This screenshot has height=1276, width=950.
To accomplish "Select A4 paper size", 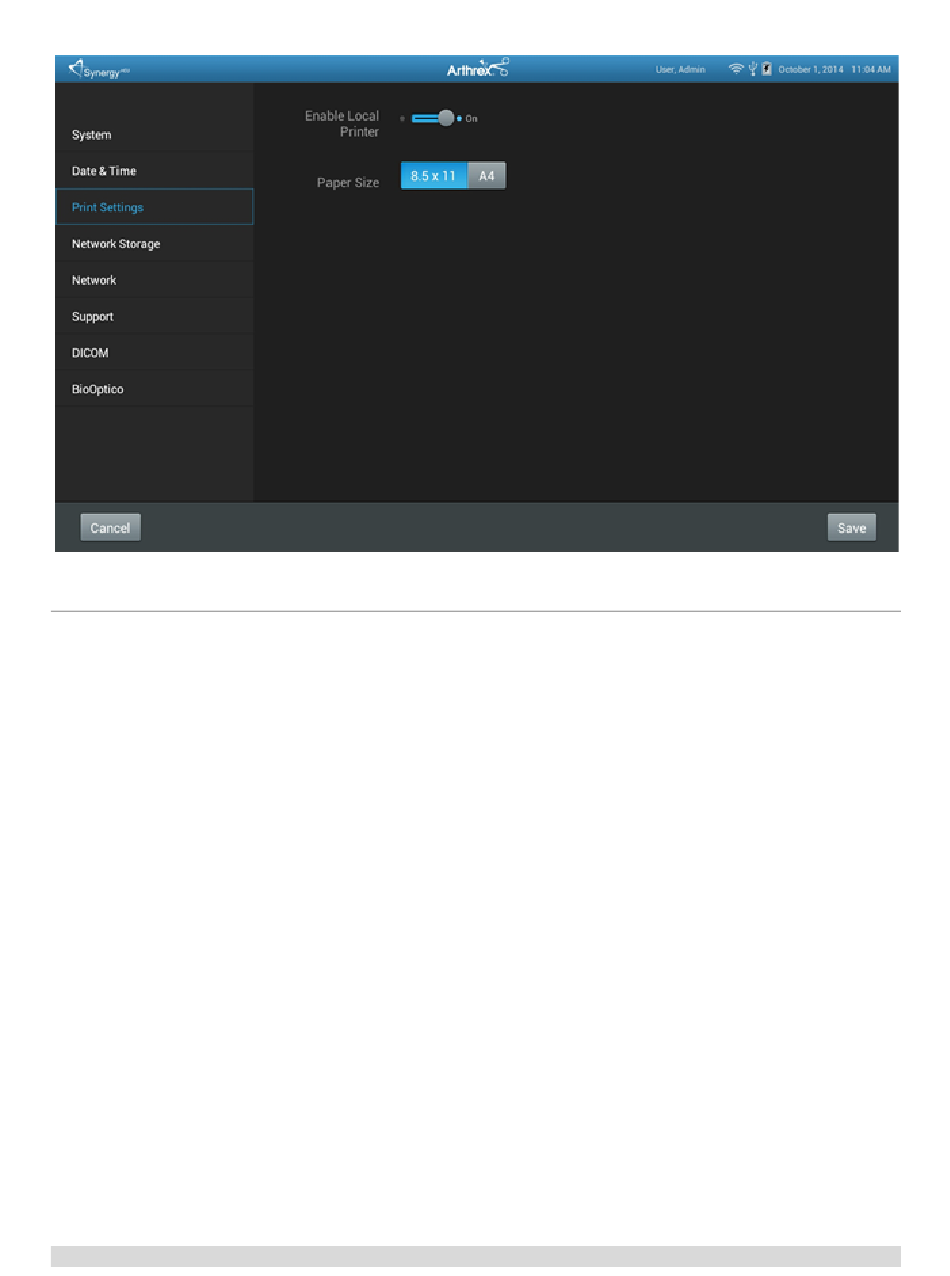I will (x=487, y=176).
